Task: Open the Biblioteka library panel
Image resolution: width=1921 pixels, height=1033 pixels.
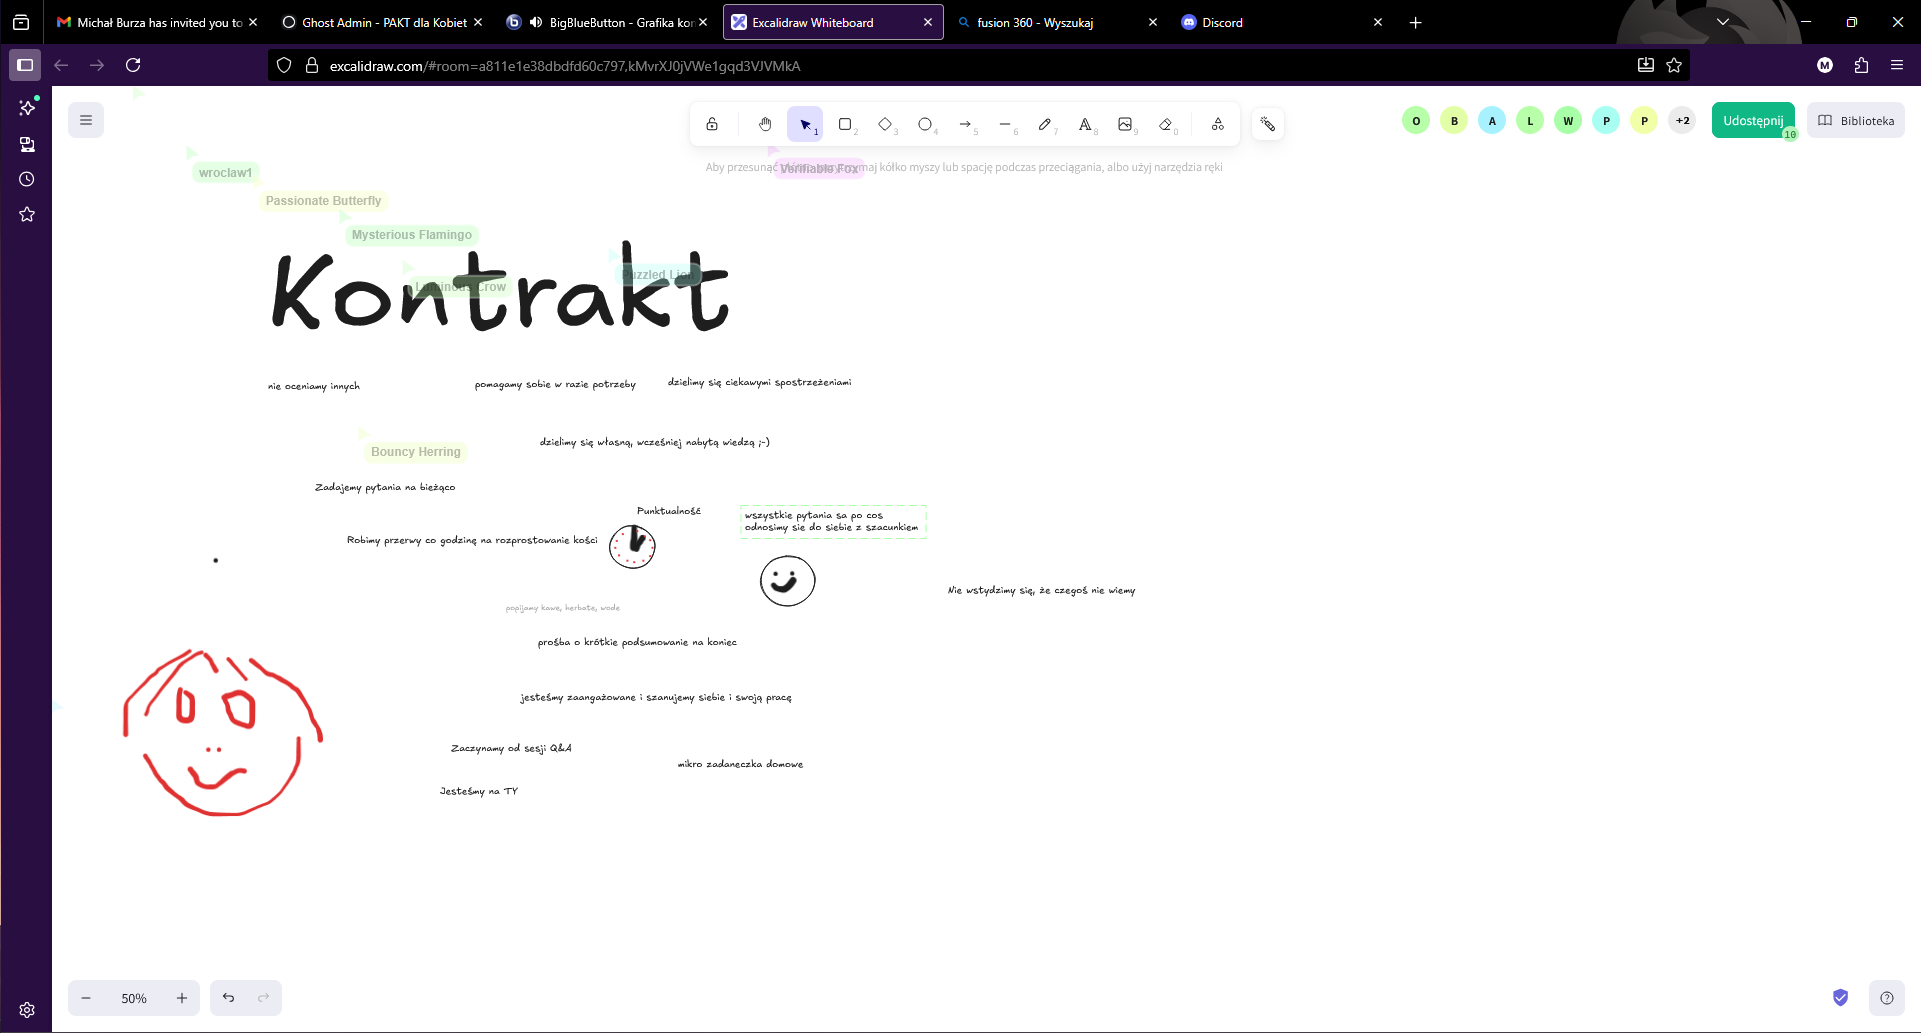Action: pyautogui.click(x=1856, y=121)
